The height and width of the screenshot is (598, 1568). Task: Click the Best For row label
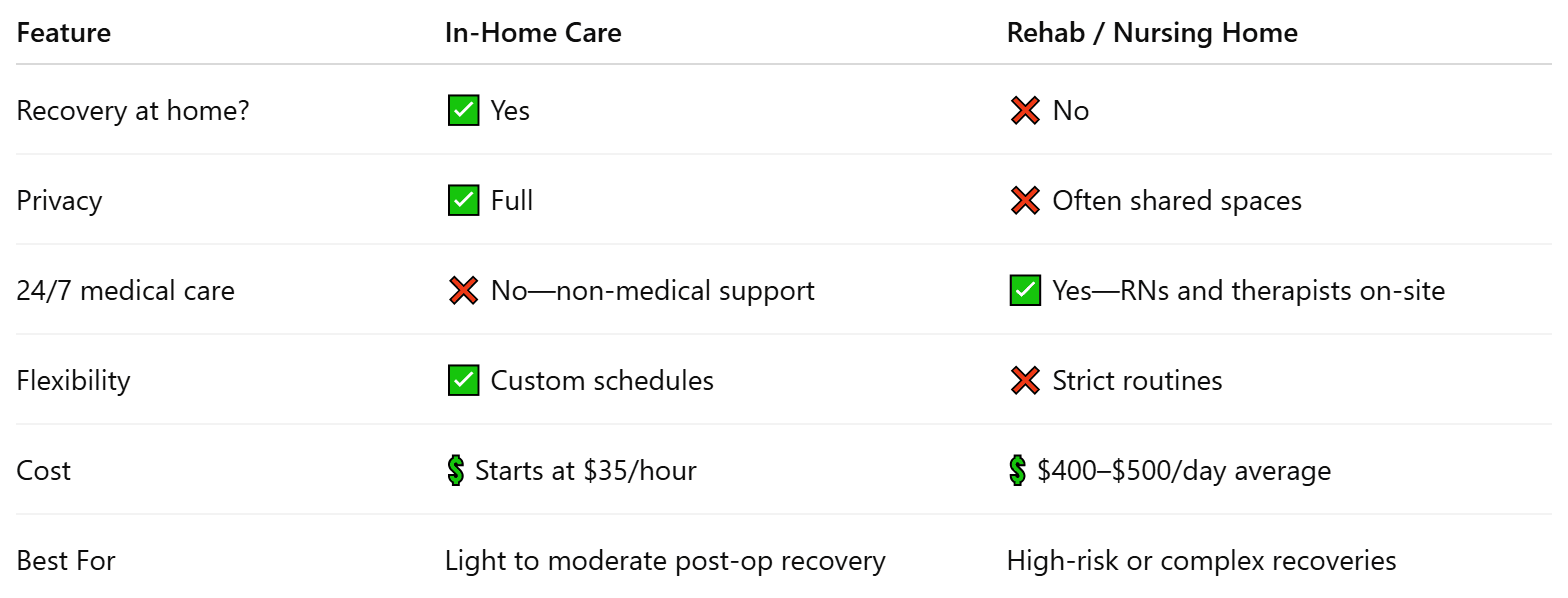coord(66,560)
